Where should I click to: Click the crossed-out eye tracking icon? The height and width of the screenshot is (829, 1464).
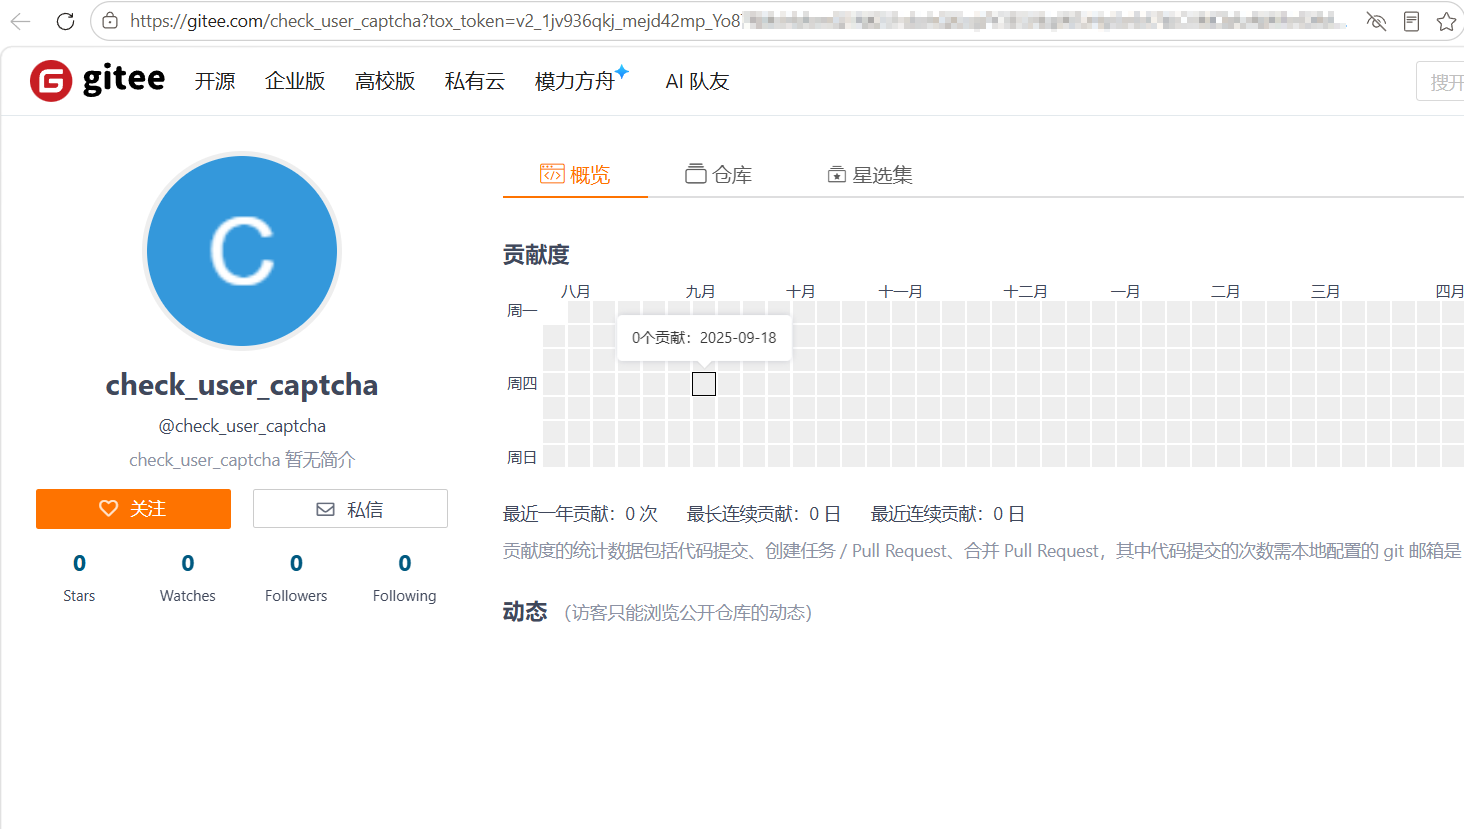1376,21
